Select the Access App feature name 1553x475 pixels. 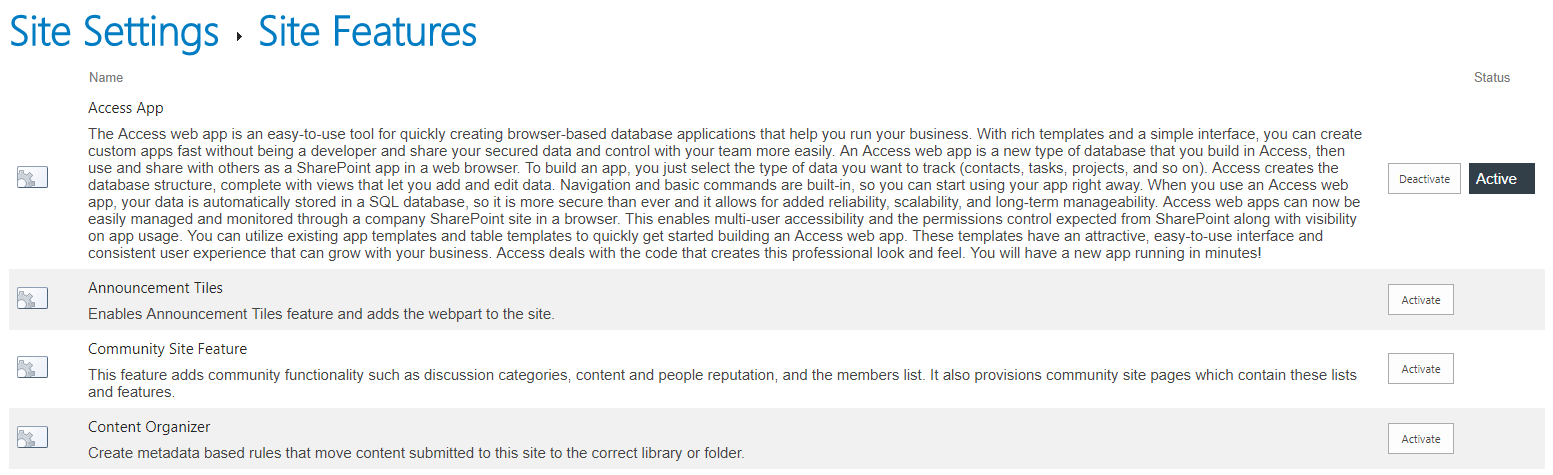(x=126, y=108)
